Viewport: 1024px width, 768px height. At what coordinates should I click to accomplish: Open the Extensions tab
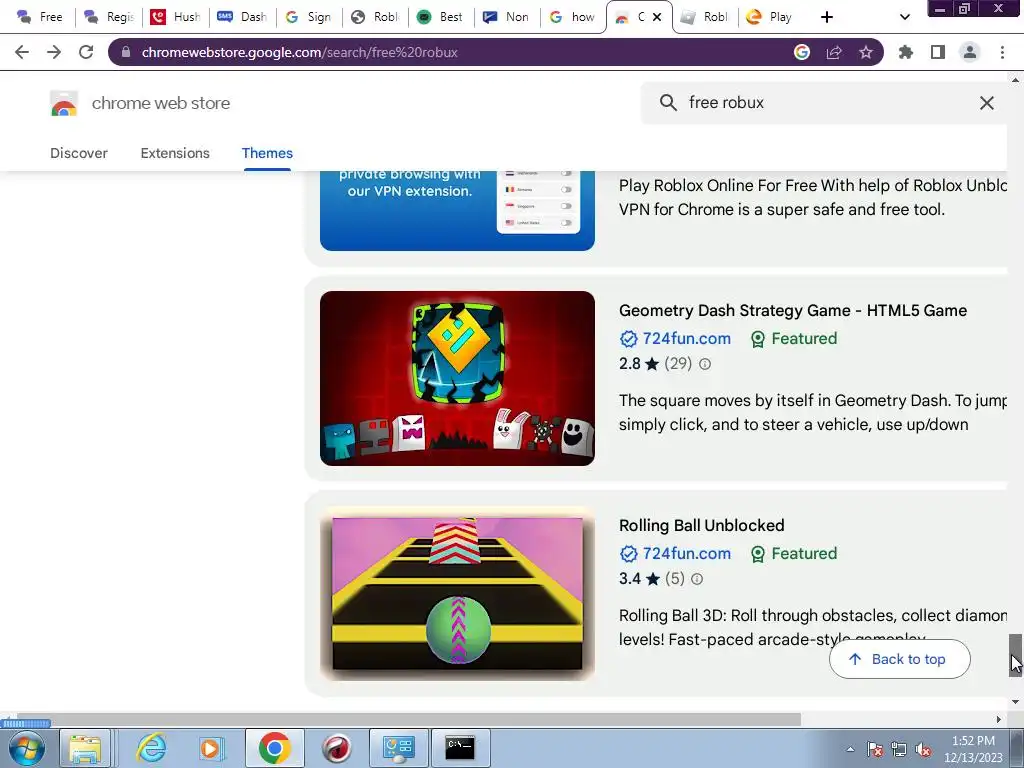pyautogui.click(x=175, y=153)
